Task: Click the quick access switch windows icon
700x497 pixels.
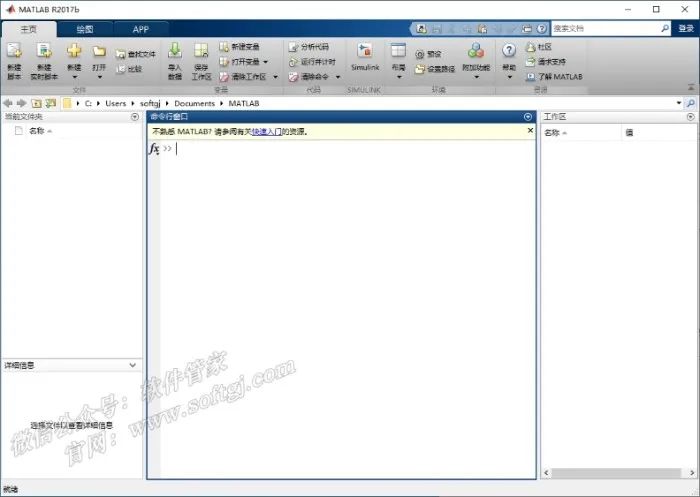Action: point(527,29)
